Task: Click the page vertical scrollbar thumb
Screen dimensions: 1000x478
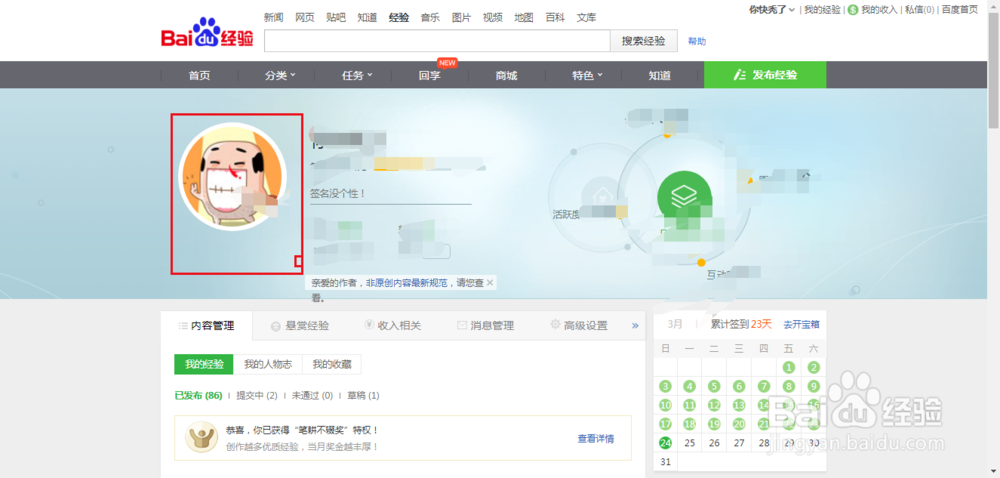Action: (x=994, y=70)
